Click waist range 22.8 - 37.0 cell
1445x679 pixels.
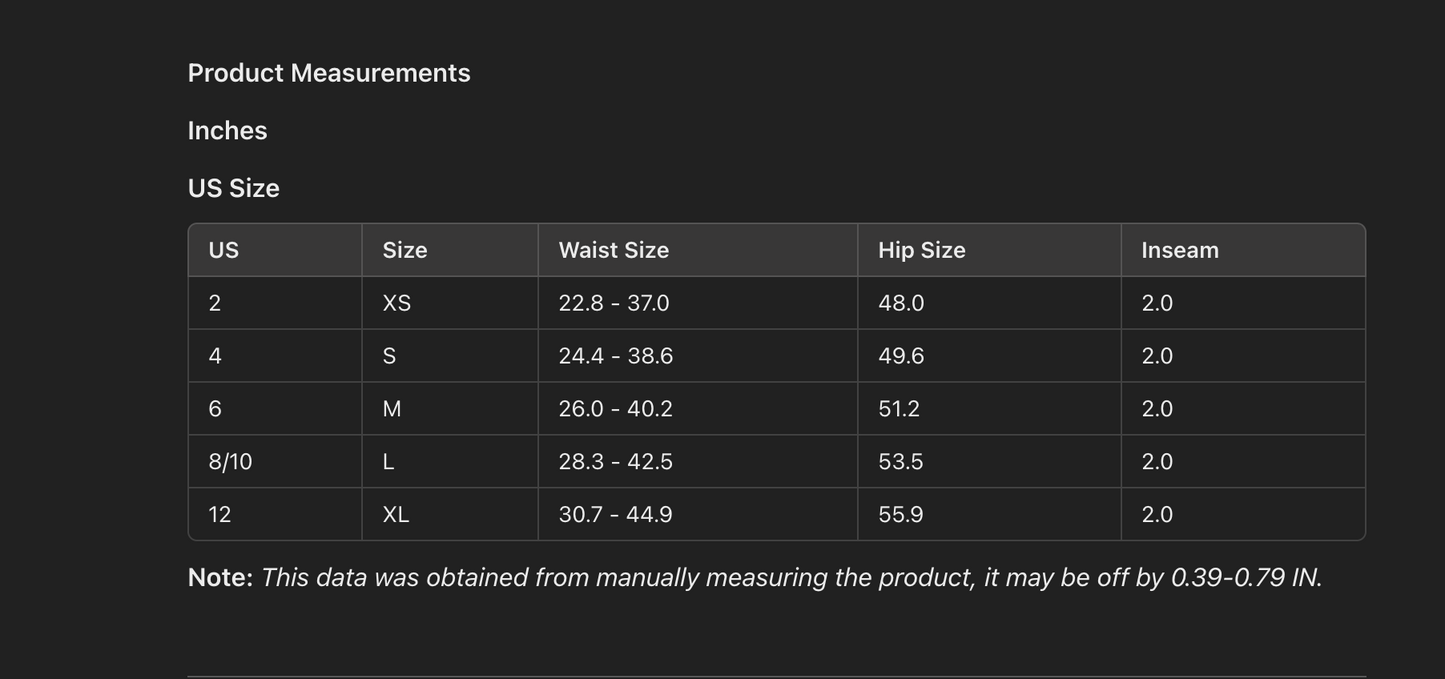point(613,303)
